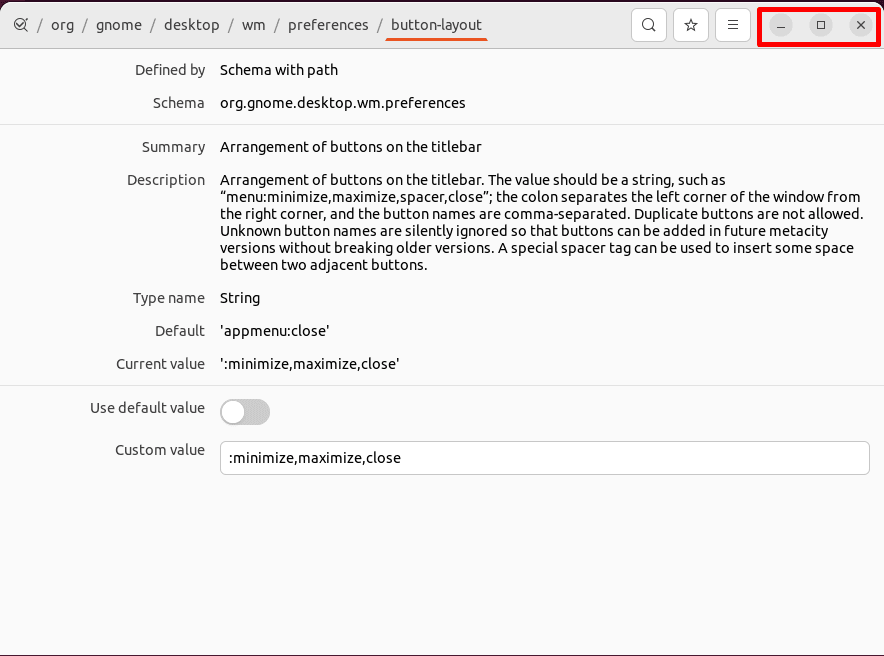Navigate to the desktop folder in the breadcrumb

click(191, 24)
